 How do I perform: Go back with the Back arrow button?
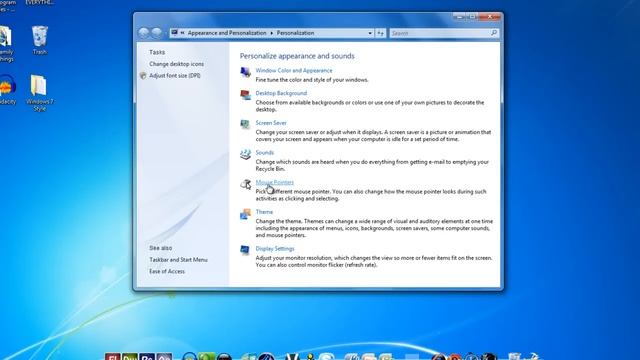(143, 33)
